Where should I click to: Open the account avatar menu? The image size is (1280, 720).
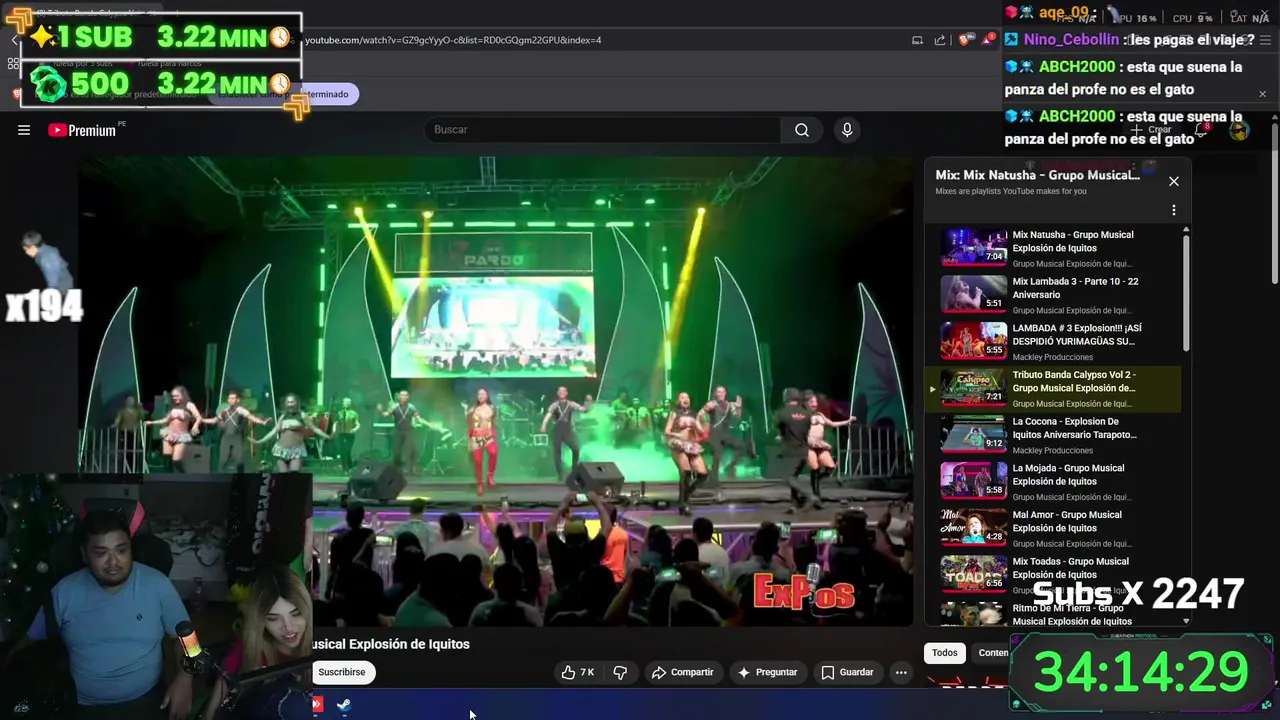tap(1239, 130)
